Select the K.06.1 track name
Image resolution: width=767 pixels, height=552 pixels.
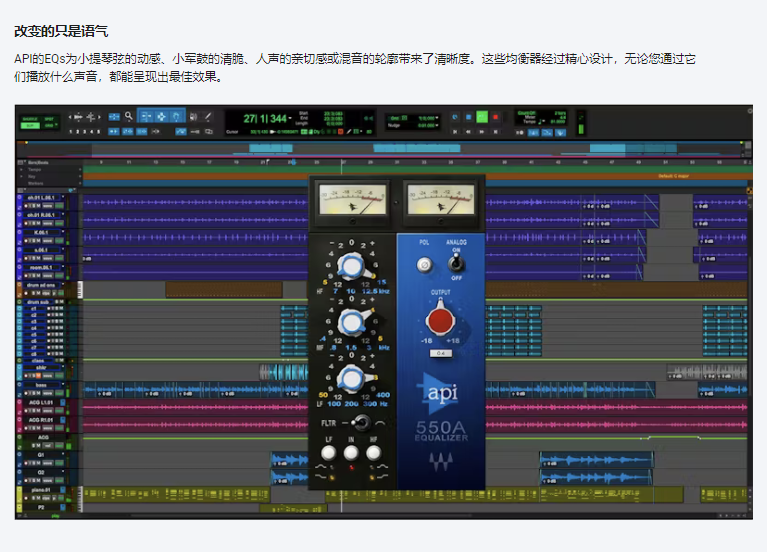41,232
